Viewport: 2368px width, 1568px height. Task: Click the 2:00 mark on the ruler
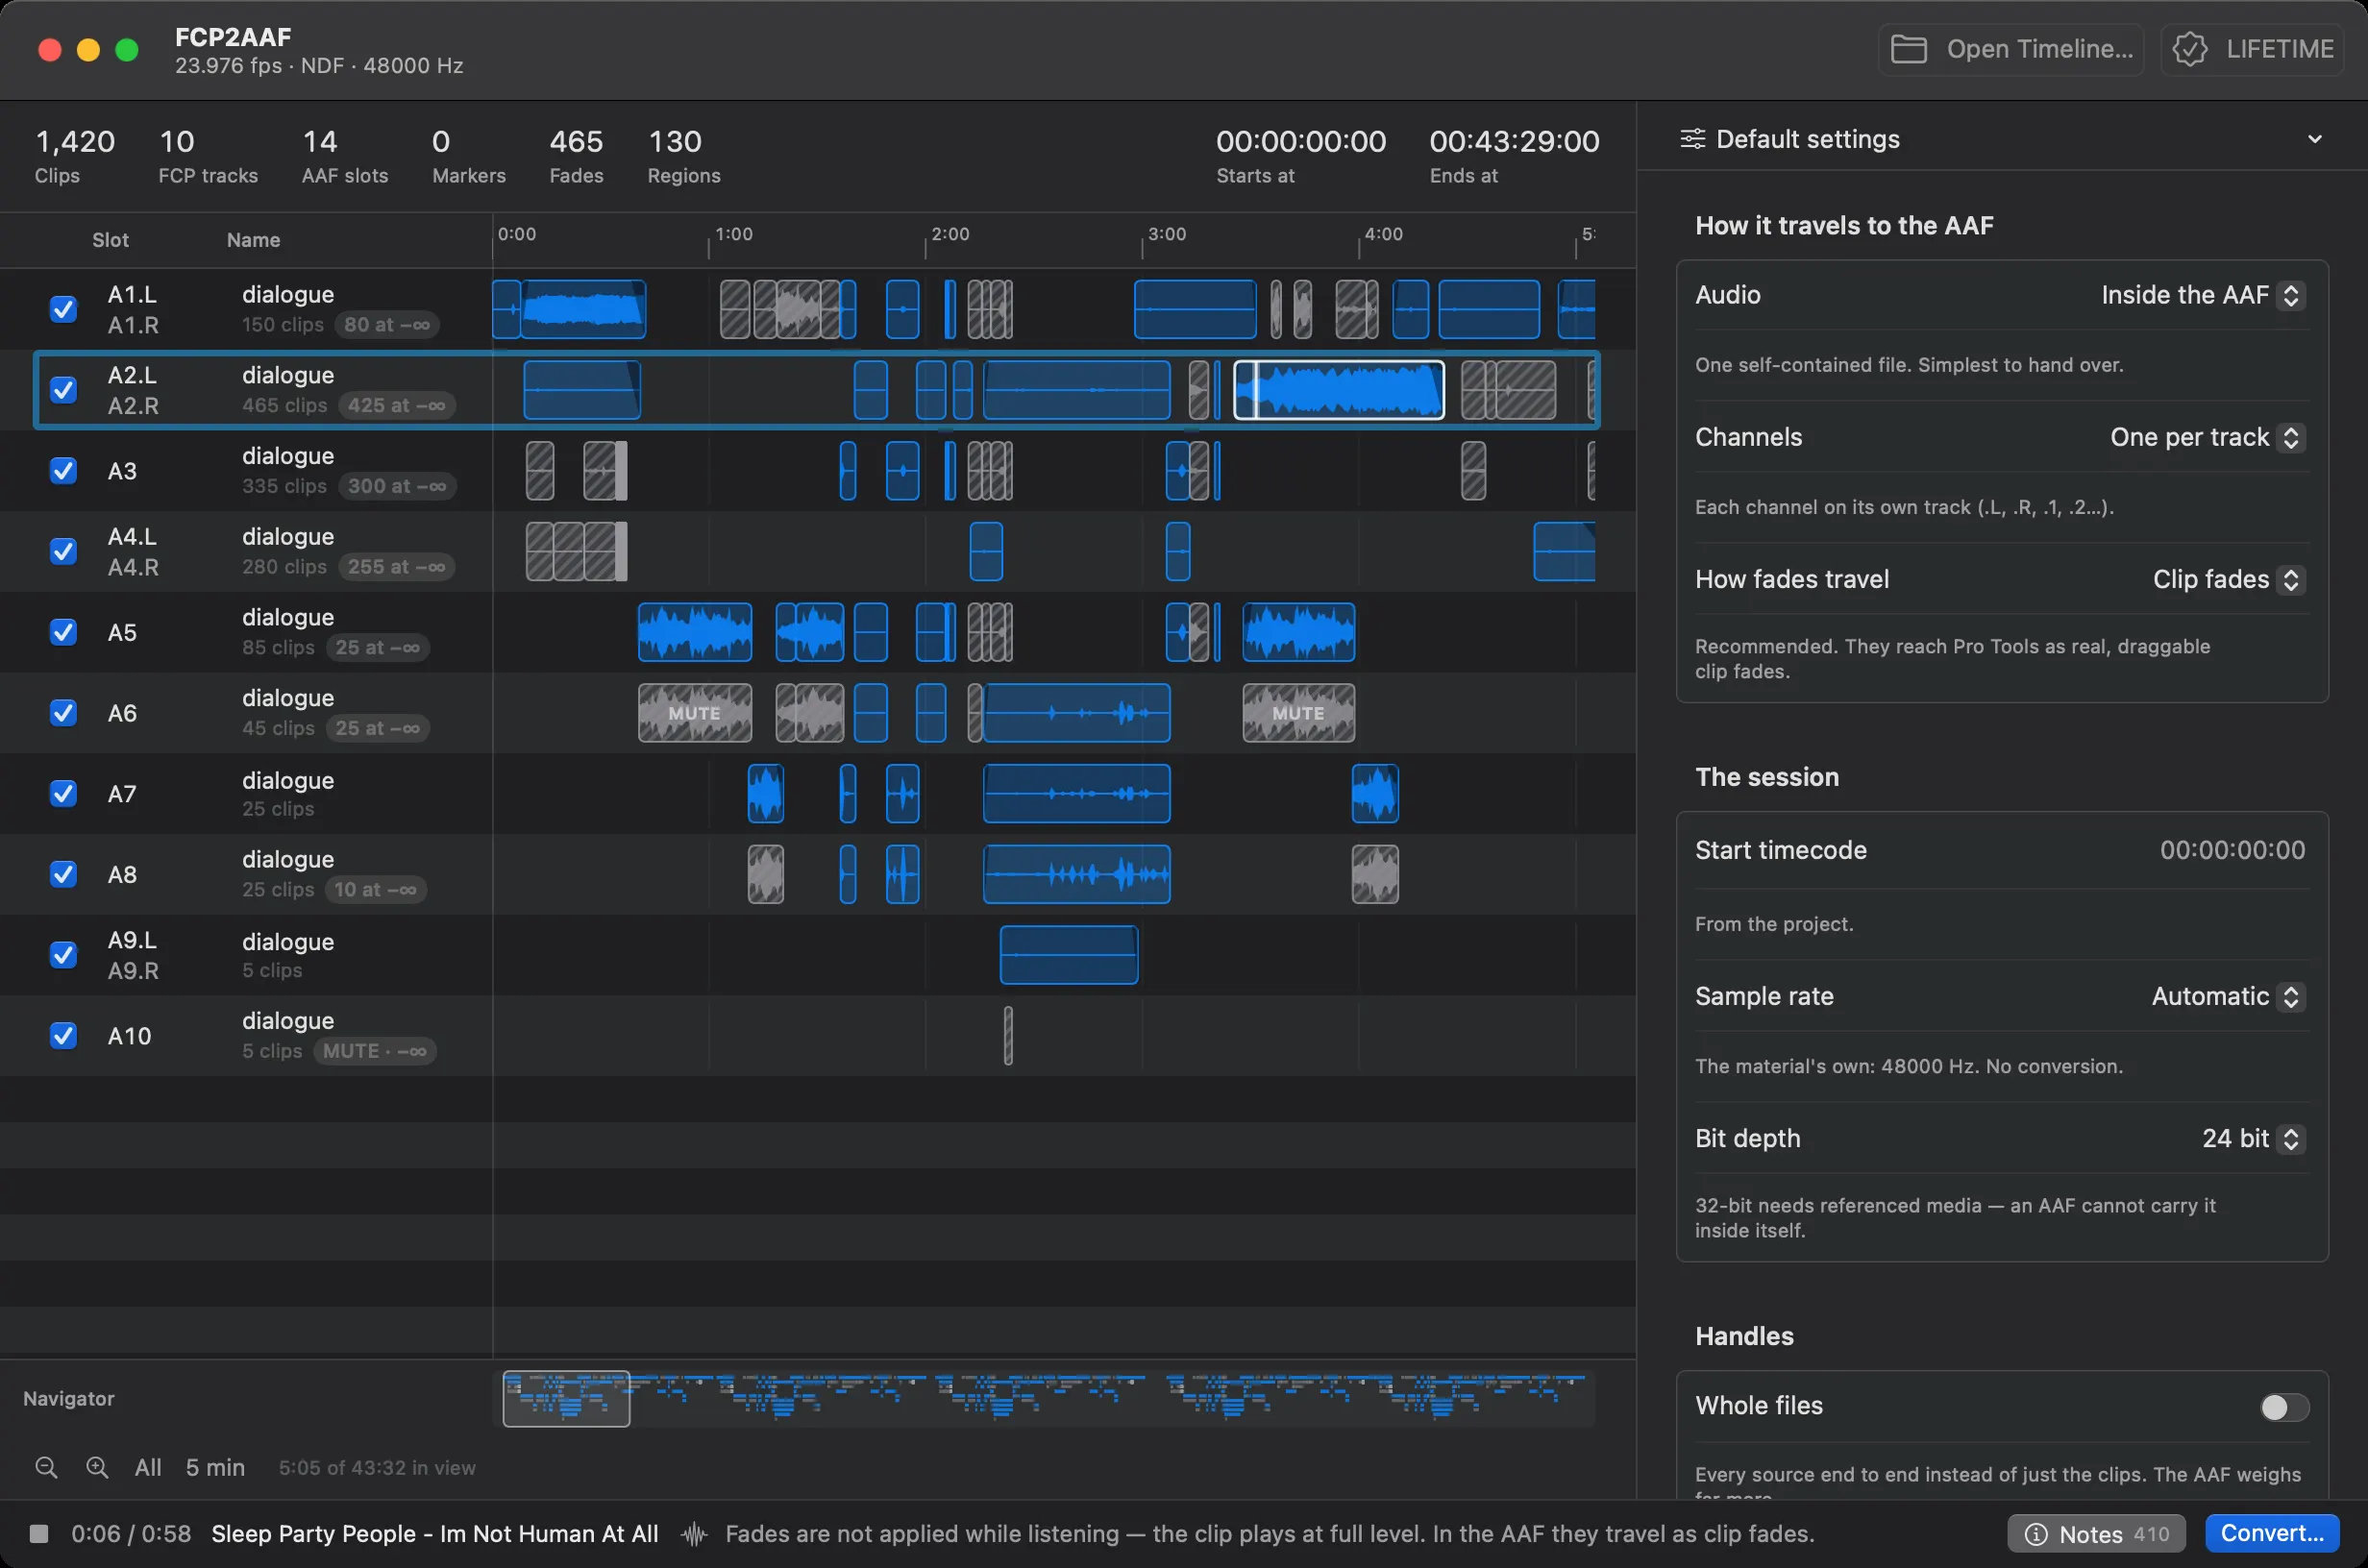(949, 234)
